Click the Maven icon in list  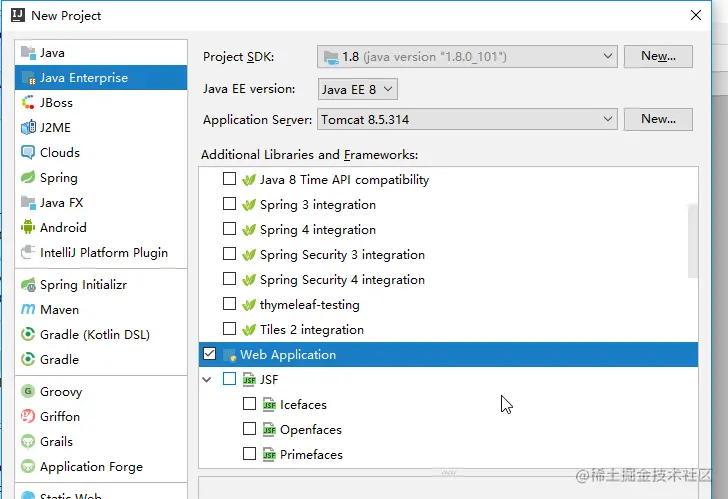[x=28, y=310]
